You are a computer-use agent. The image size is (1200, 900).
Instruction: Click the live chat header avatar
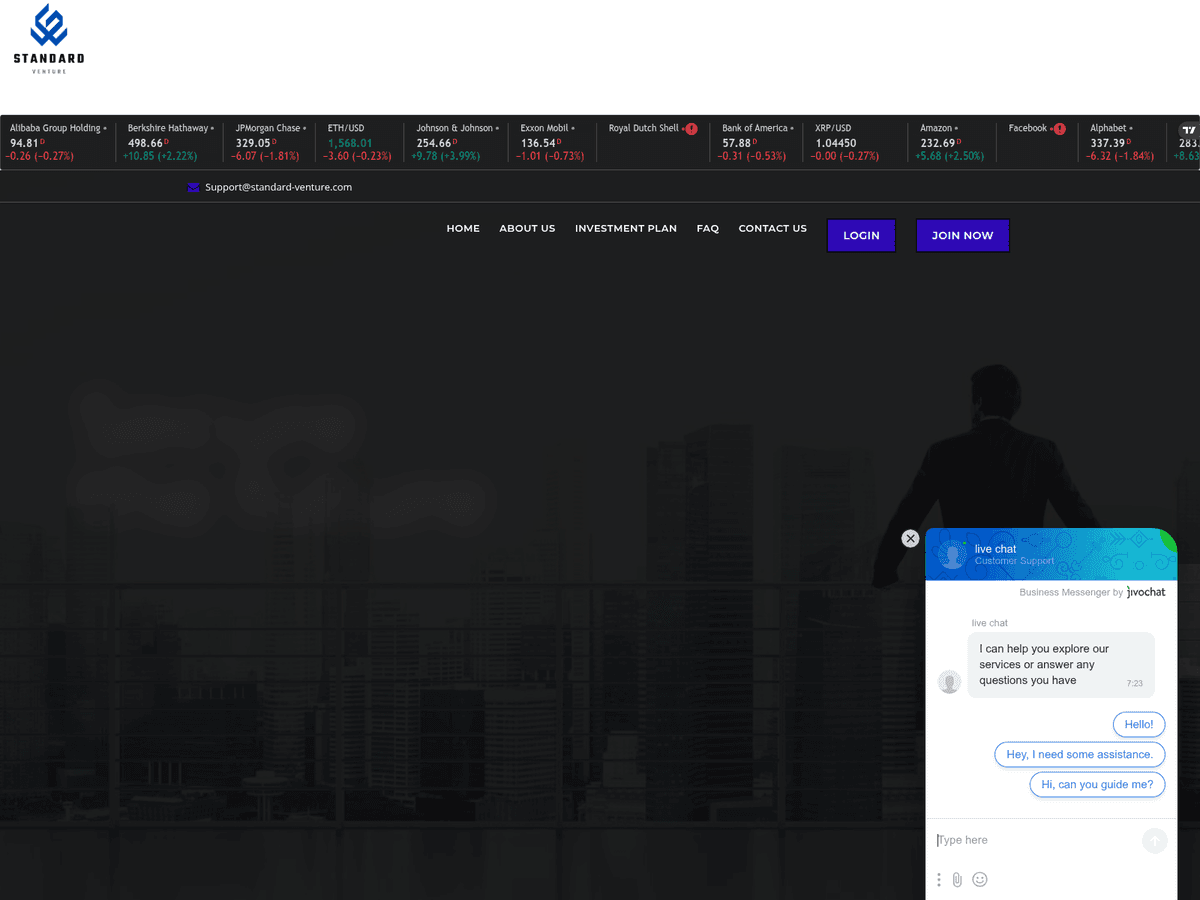pos(953,555)
